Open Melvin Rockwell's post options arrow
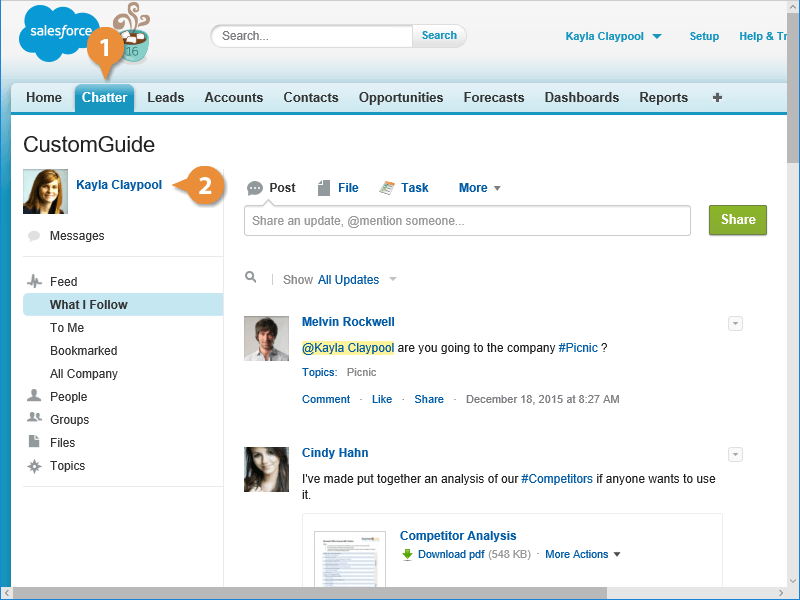 [x=735, y=323]
